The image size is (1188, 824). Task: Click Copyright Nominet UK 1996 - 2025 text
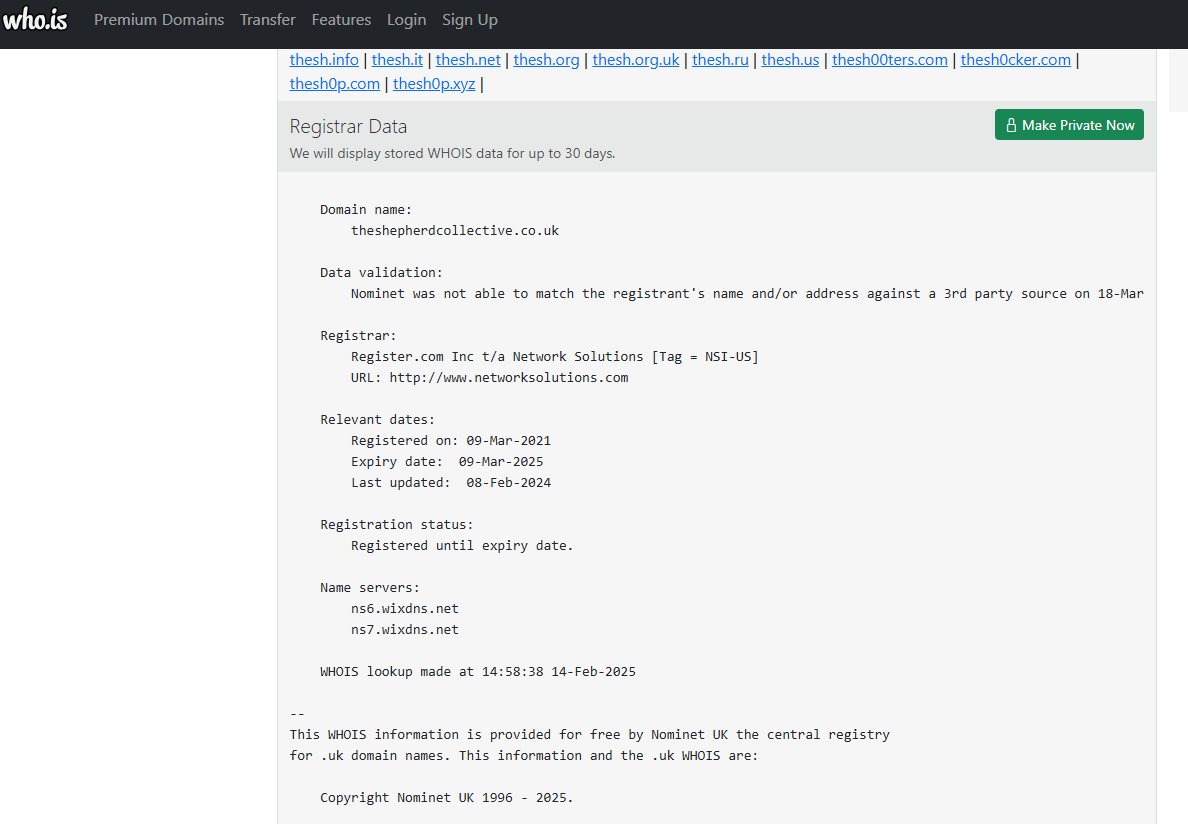446,797
